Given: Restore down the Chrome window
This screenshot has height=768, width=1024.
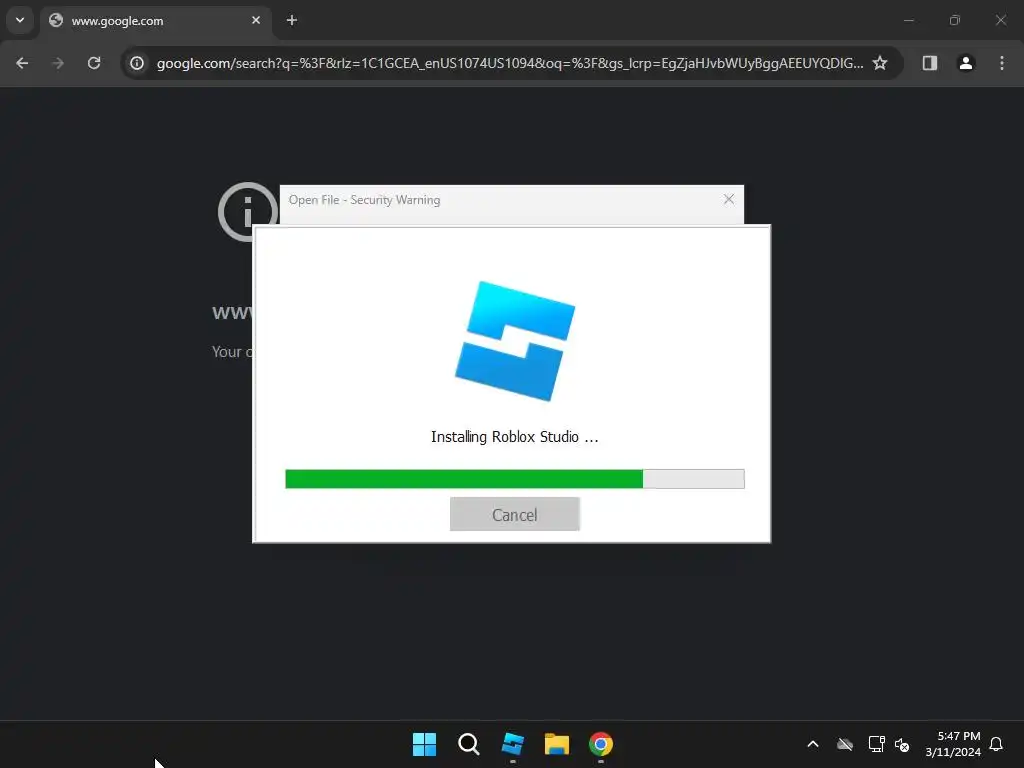Looking at the screenshot, I should pos(955,20).
